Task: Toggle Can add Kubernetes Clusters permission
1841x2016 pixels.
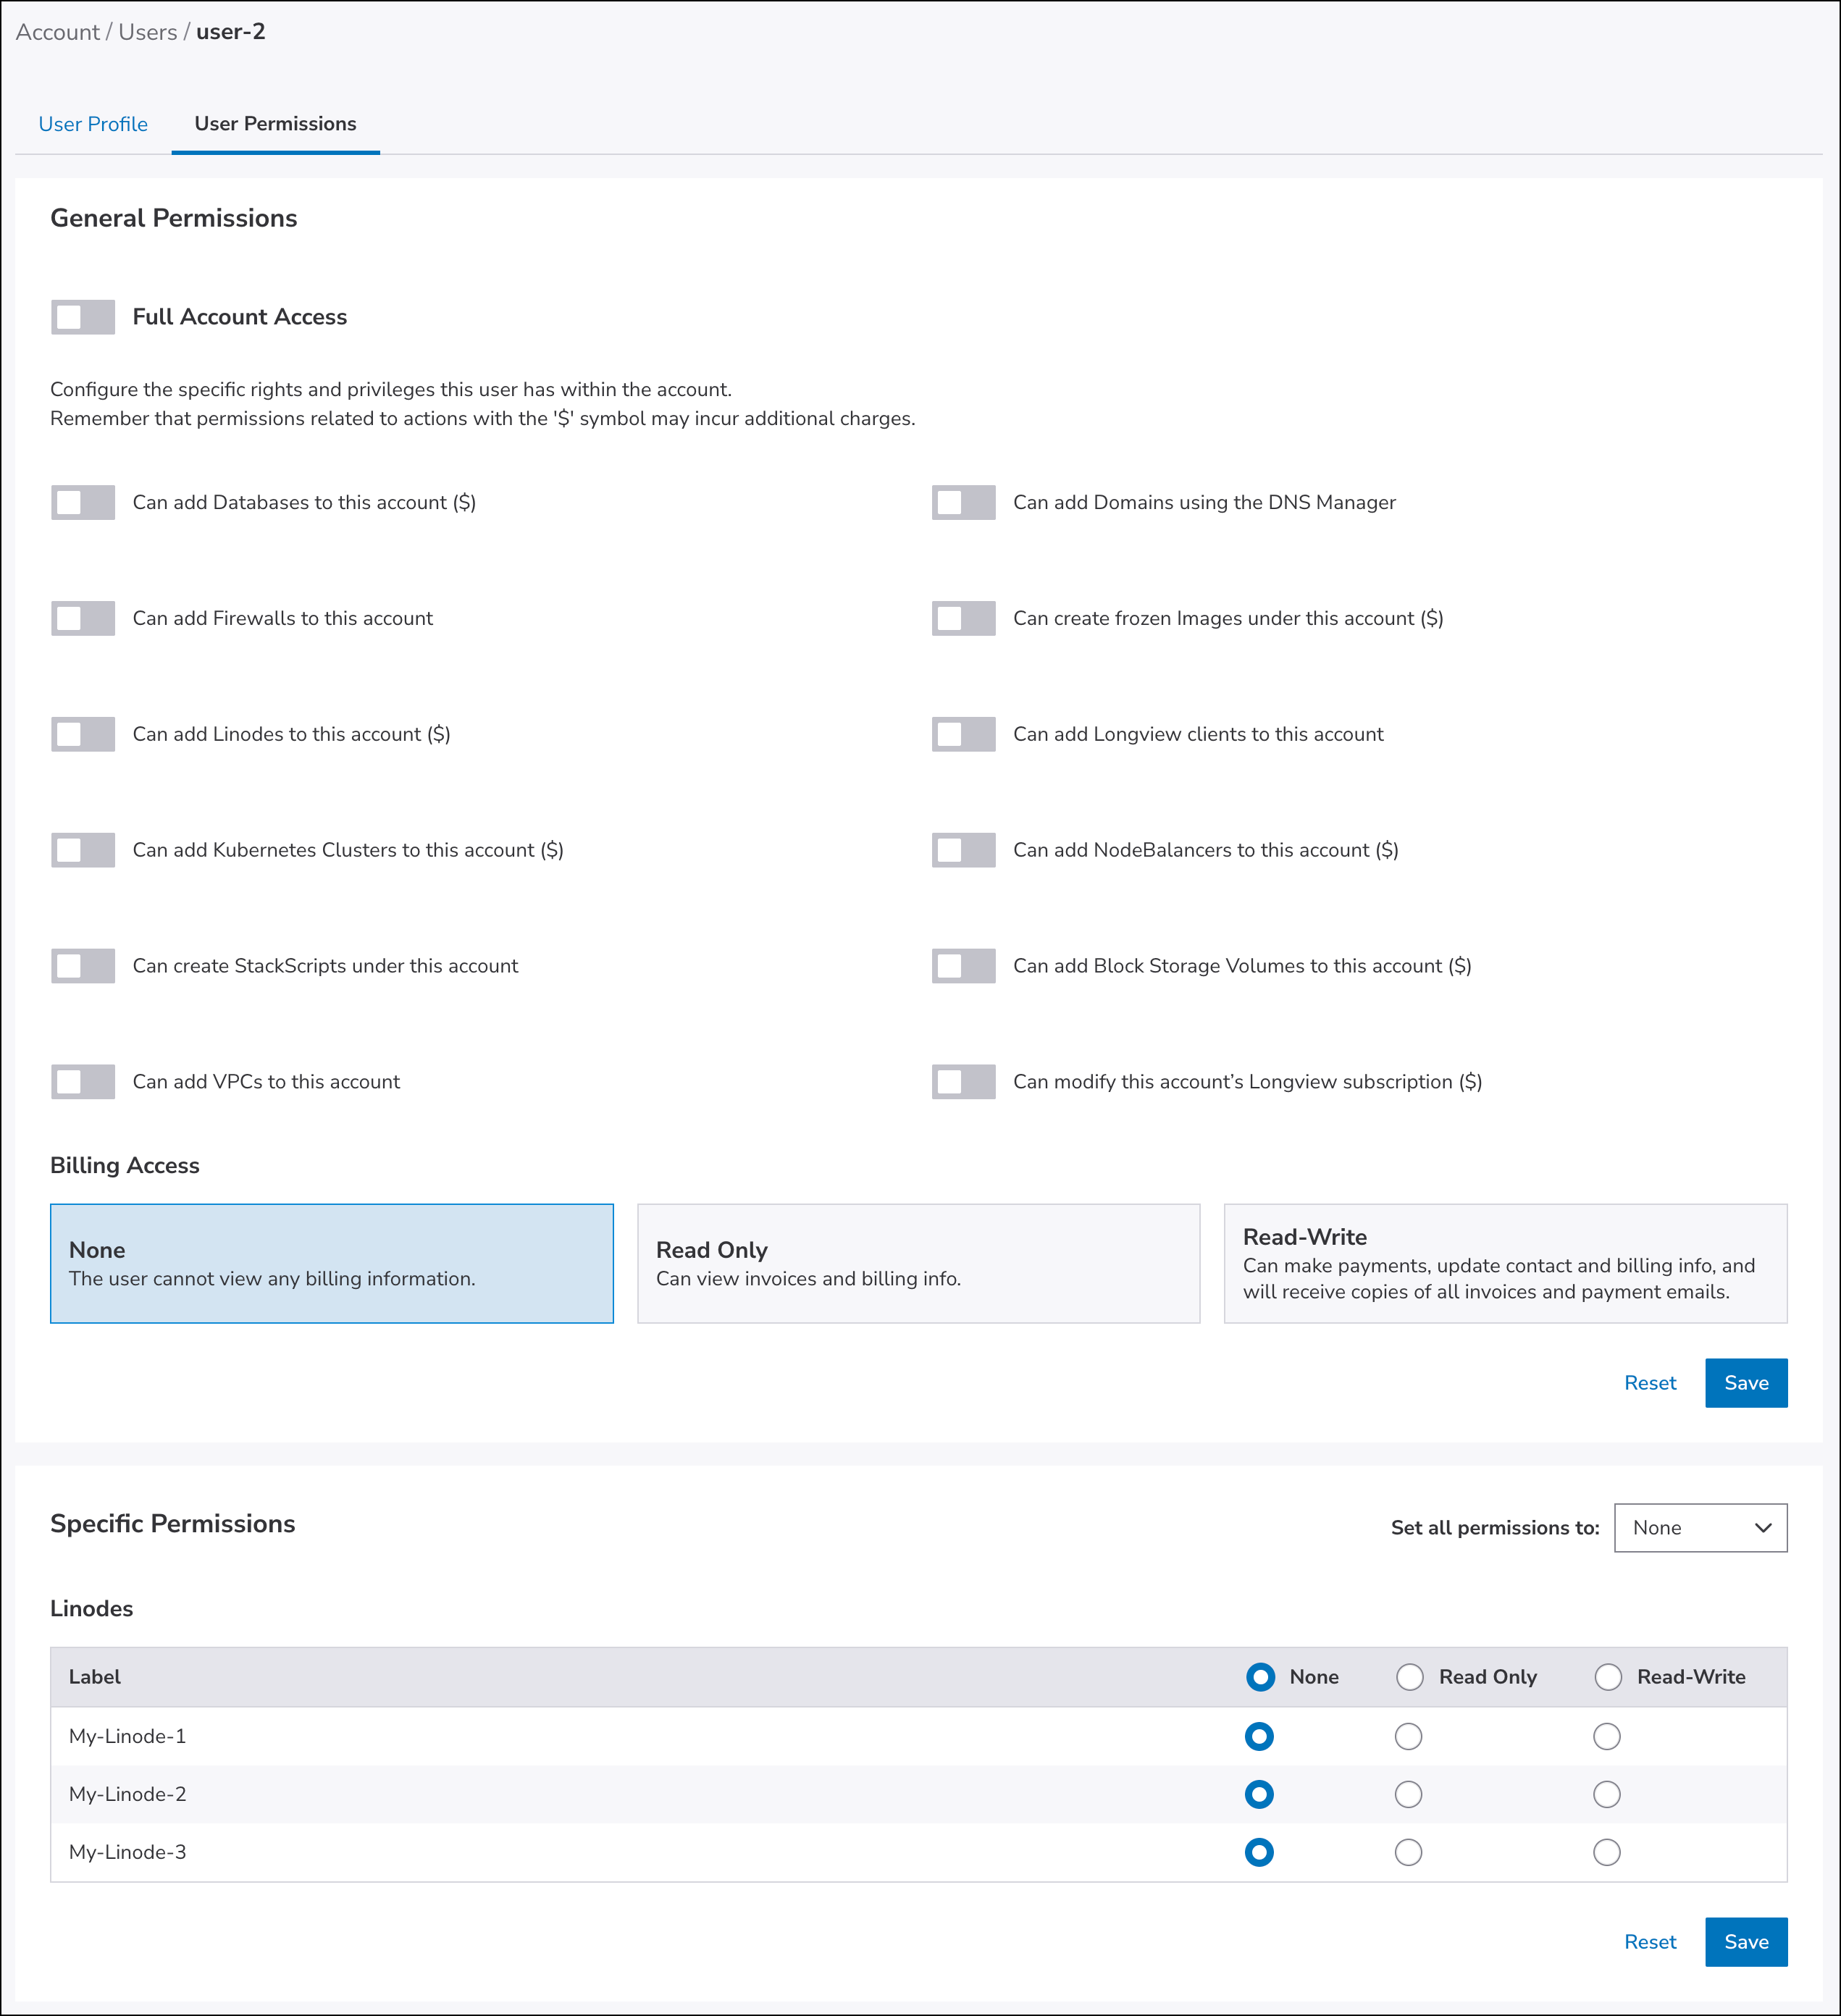Action: (x=83, y=850)
